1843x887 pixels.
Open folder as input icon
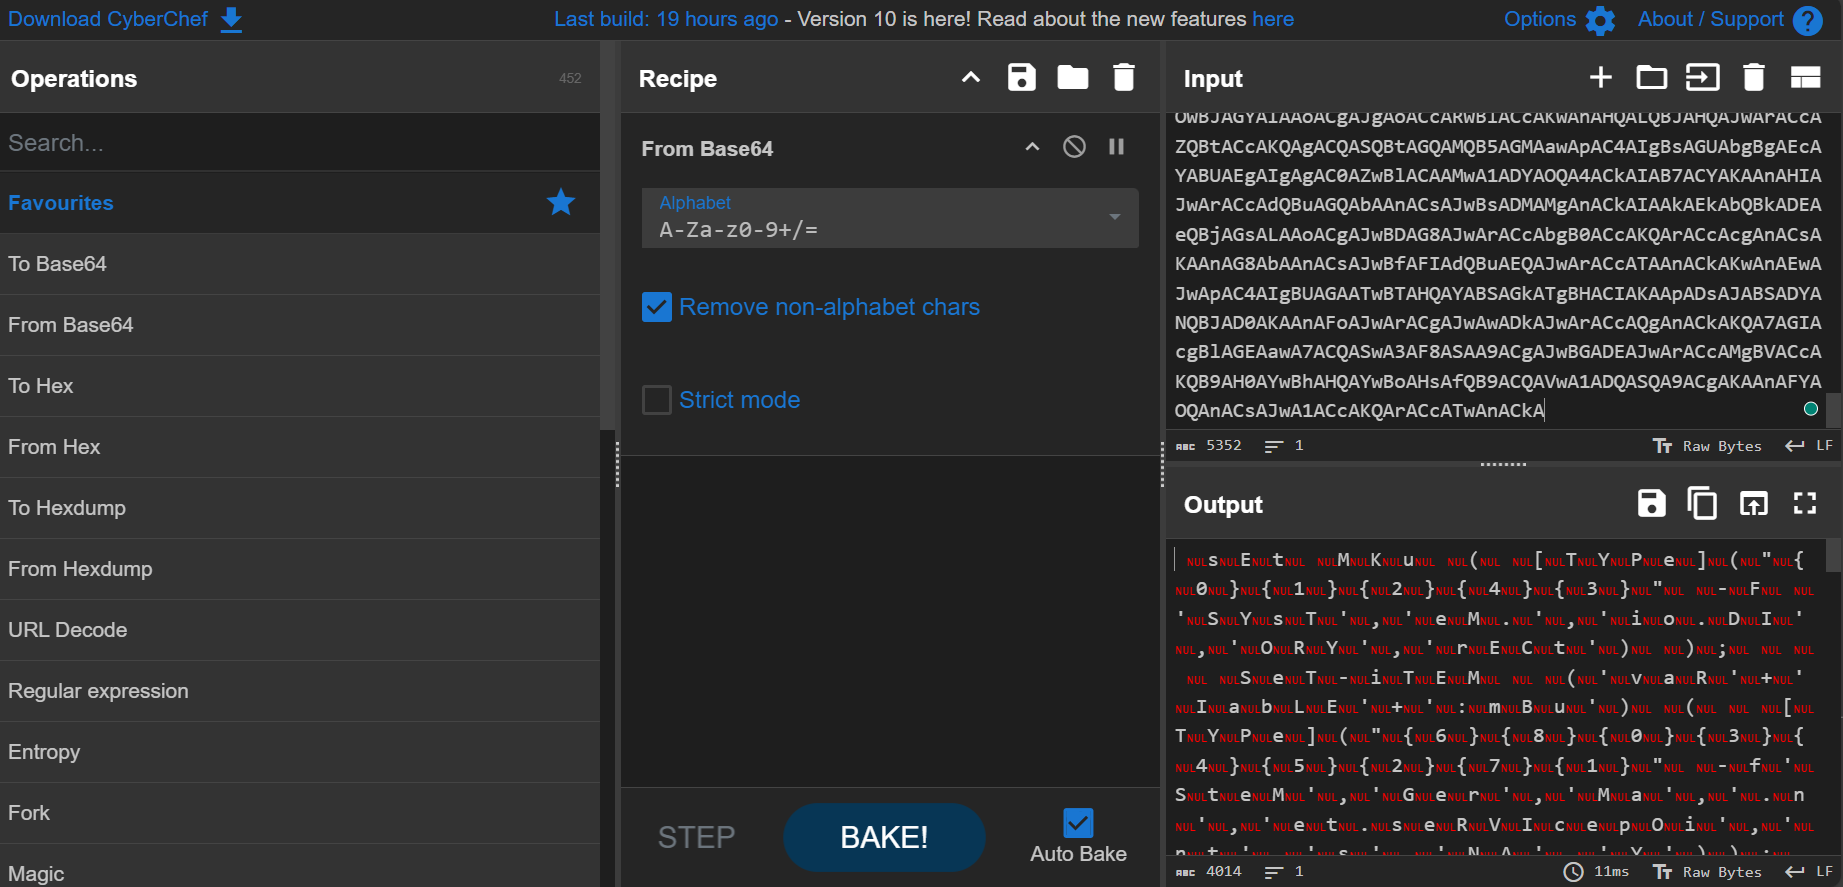1652,77
